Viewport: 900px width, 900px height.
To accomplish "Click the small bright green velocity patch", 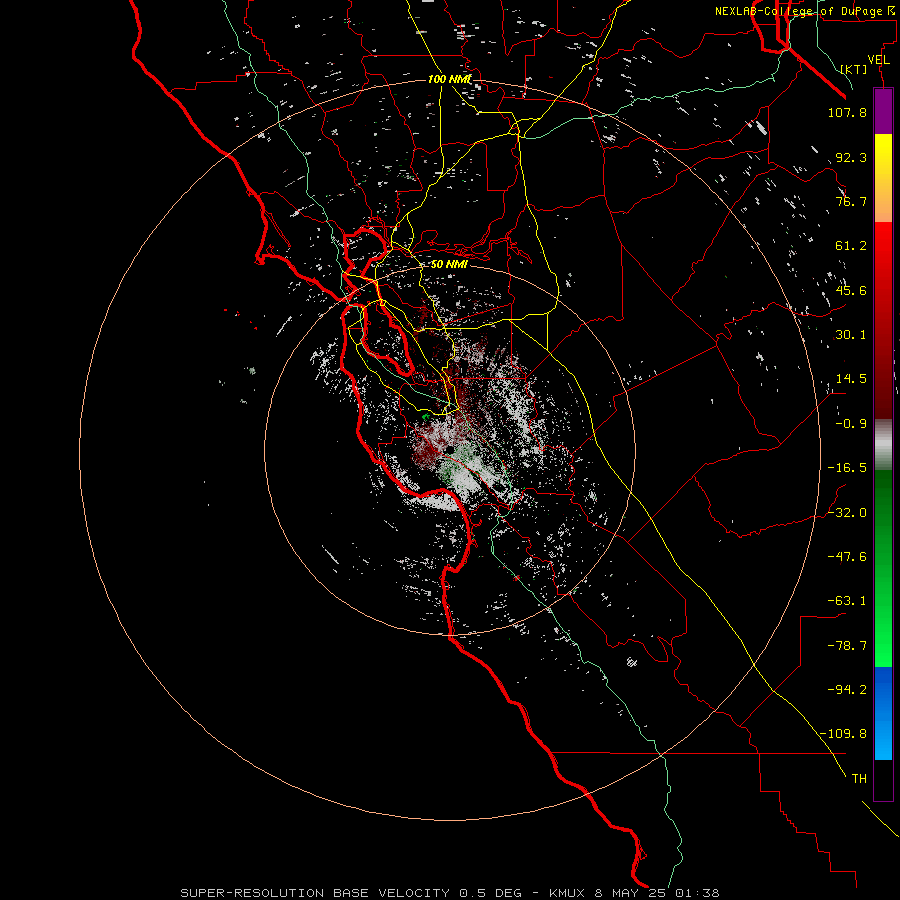I will [426, 416].
